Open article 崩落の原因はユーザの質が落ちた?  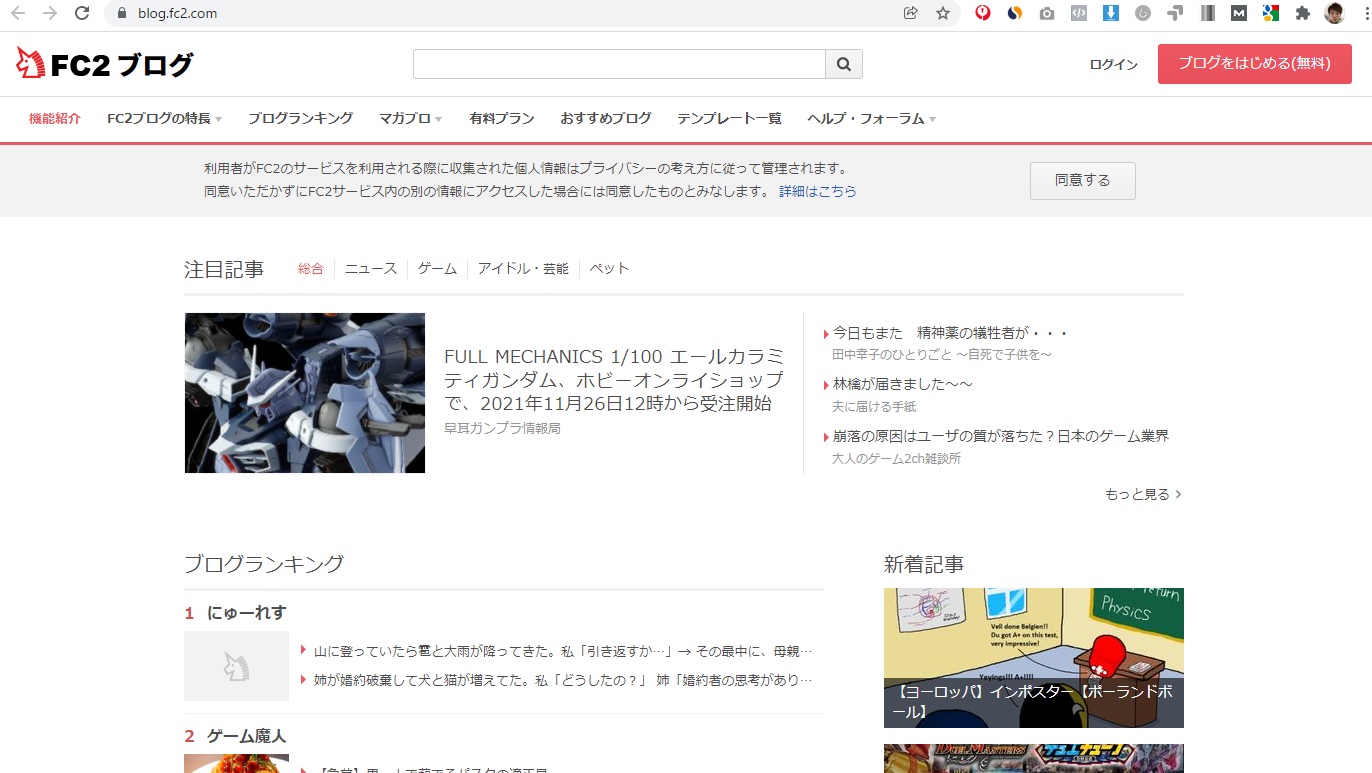(x=1001, y=436)
